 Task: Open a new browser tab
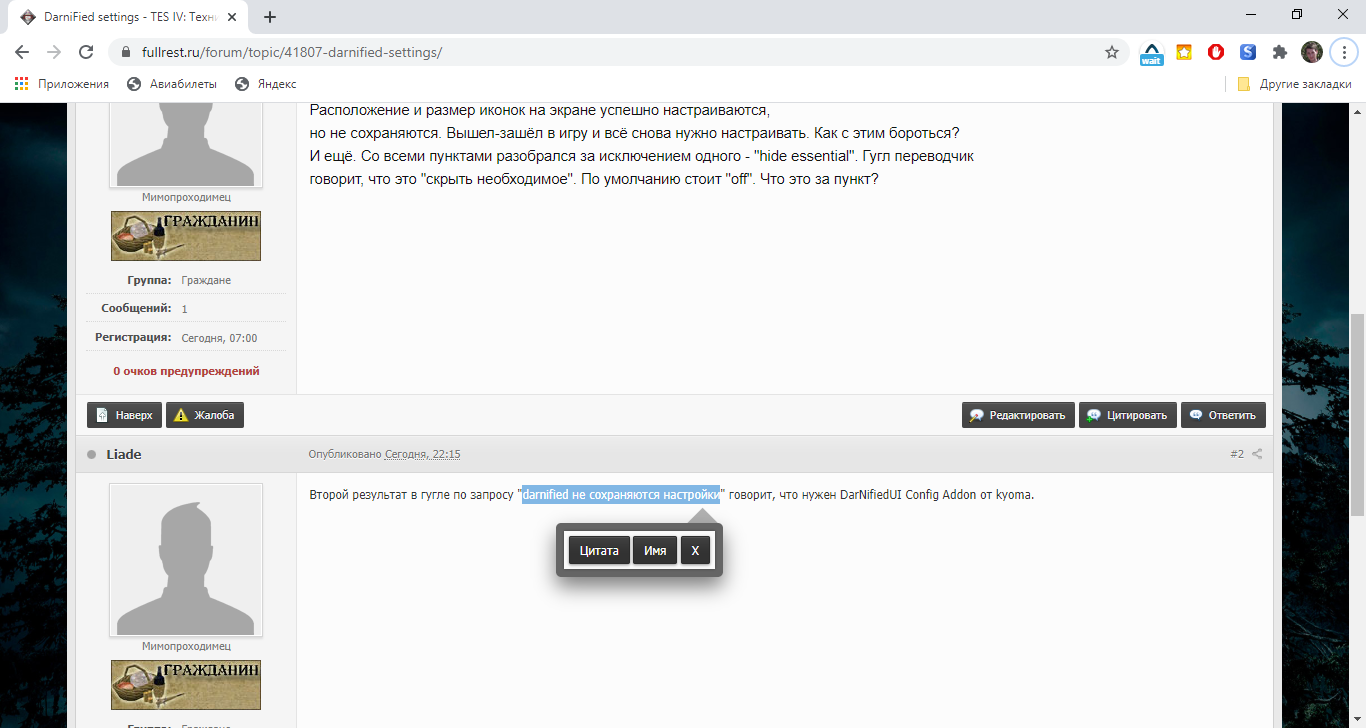270,17
